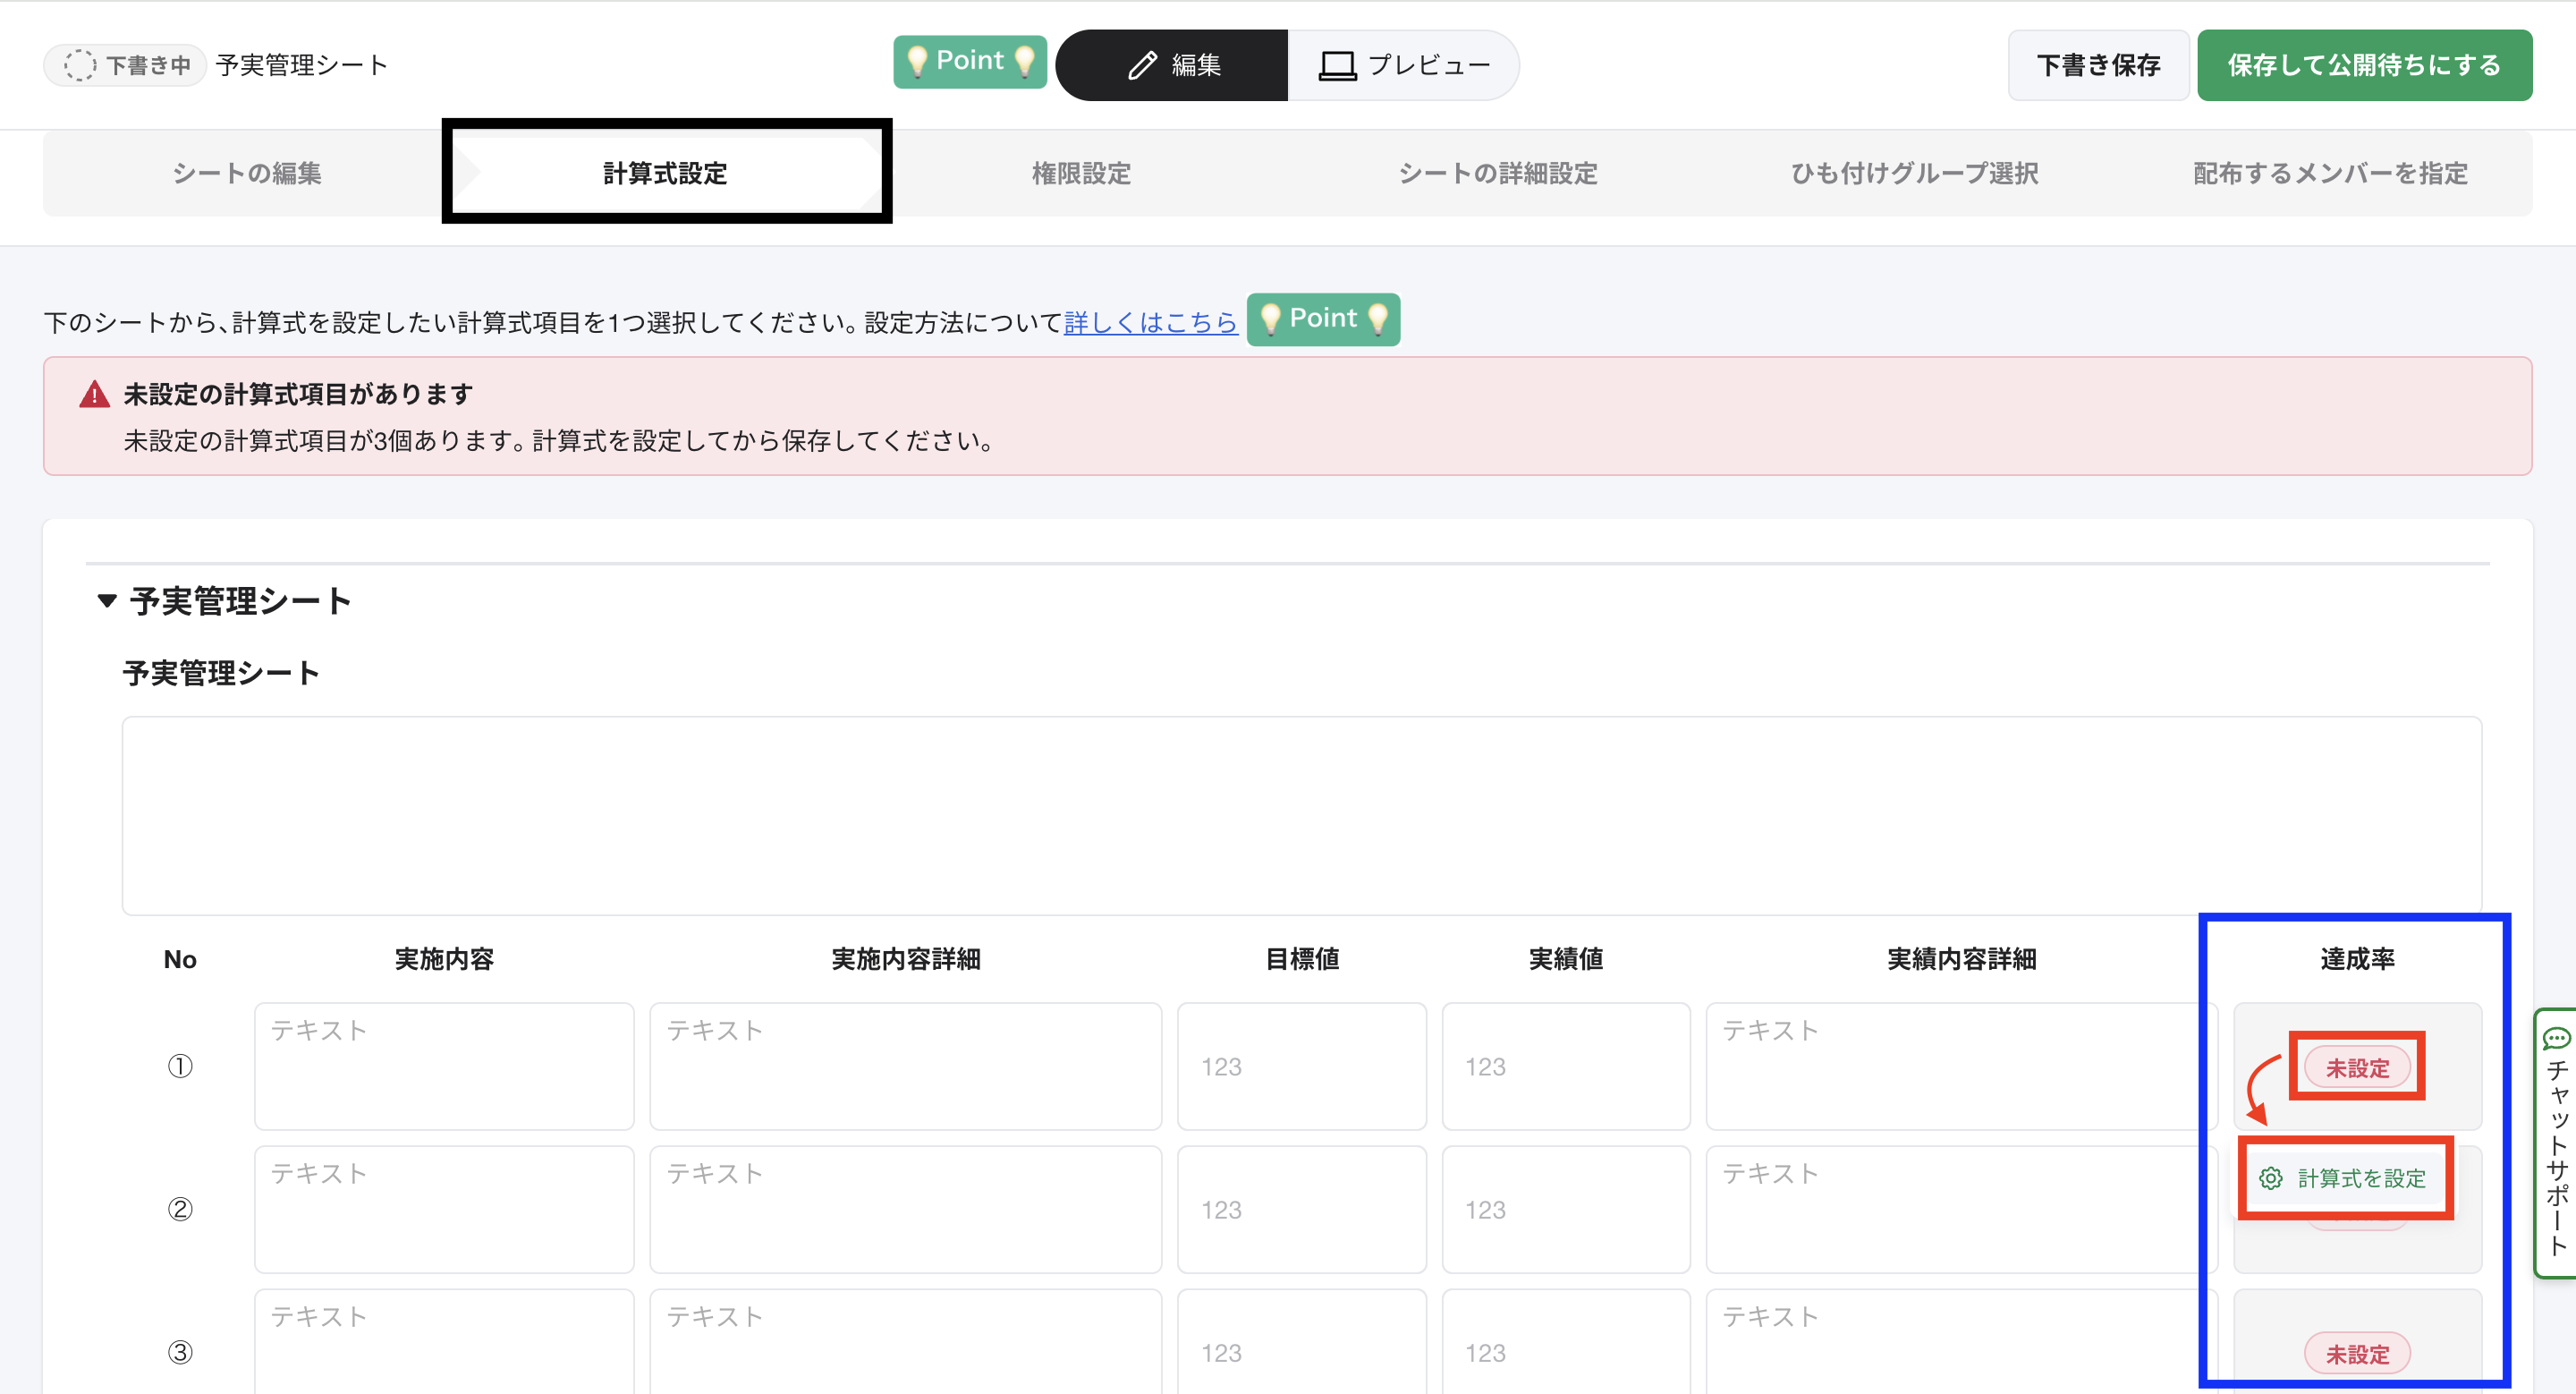
Task: Click row ③ 目標値 number field
Action: [x=1301, y=1342]
